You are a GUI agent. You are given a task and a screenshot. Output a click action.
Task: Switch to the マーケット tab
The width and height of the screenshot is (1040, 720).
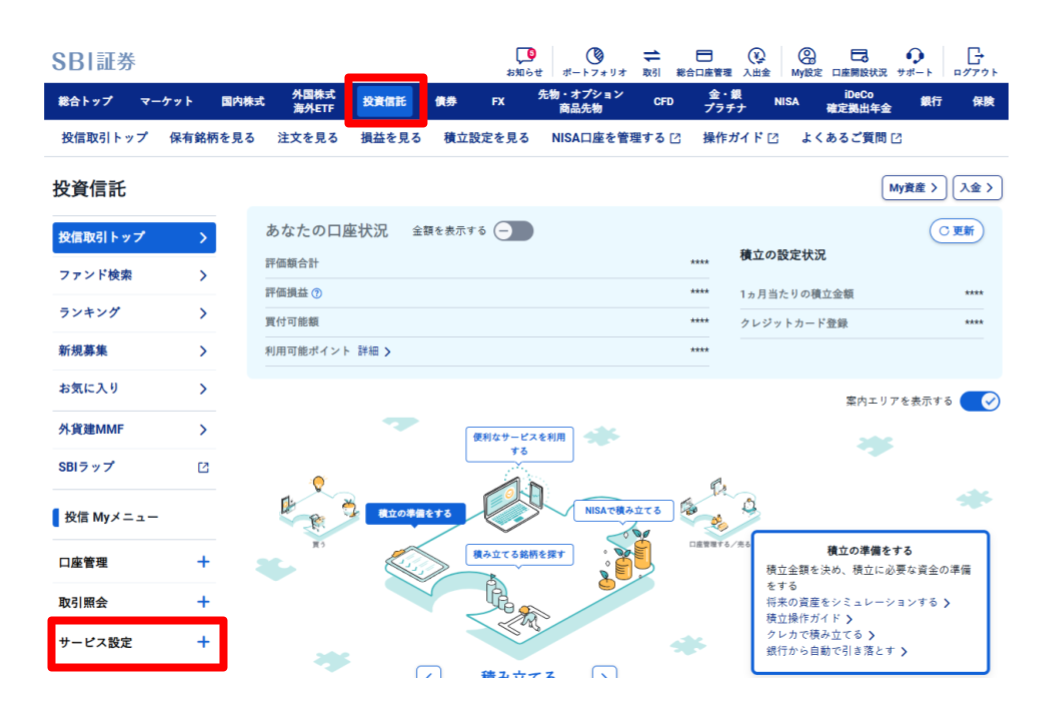coord(166,101)
